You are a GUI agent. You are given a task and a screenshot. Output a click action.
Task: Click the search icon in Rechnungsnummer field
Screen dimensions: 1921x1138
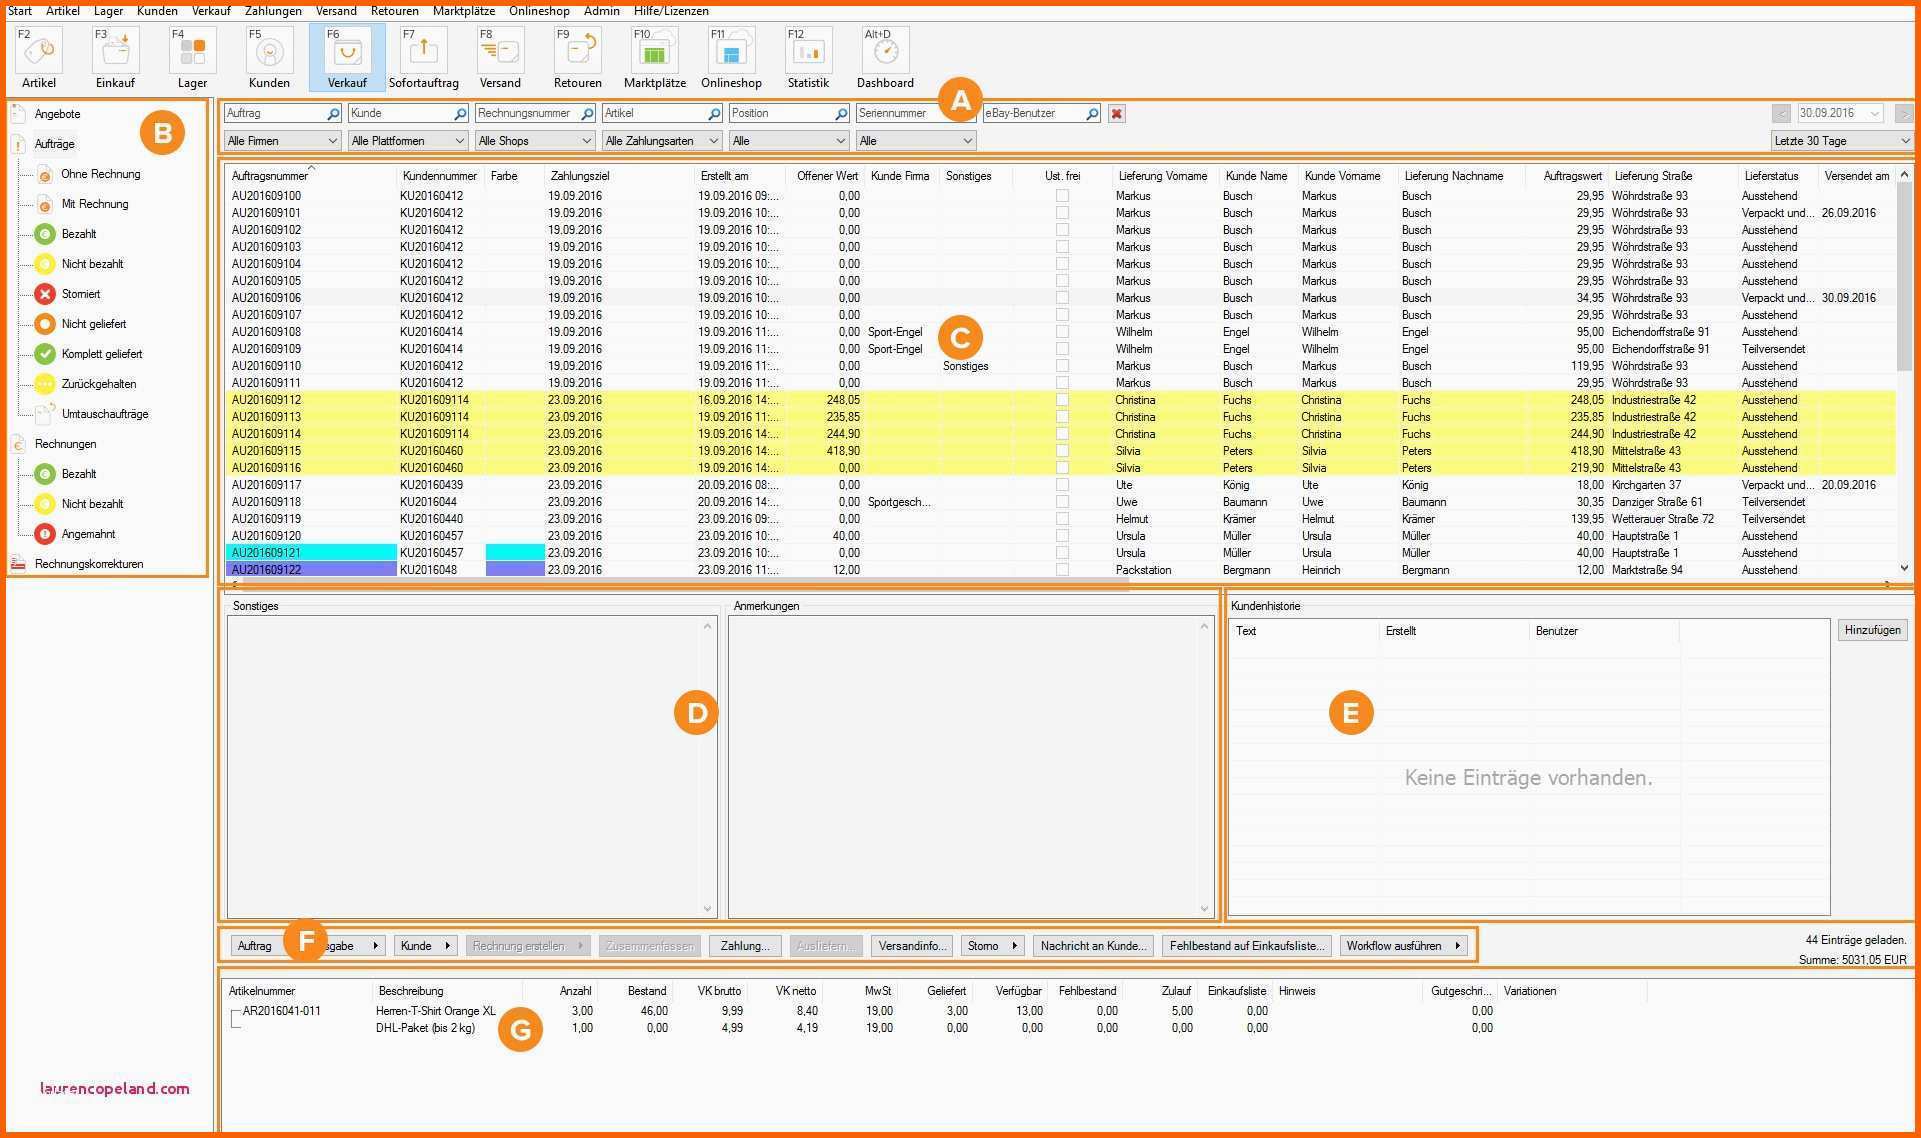tap(587, 114)
